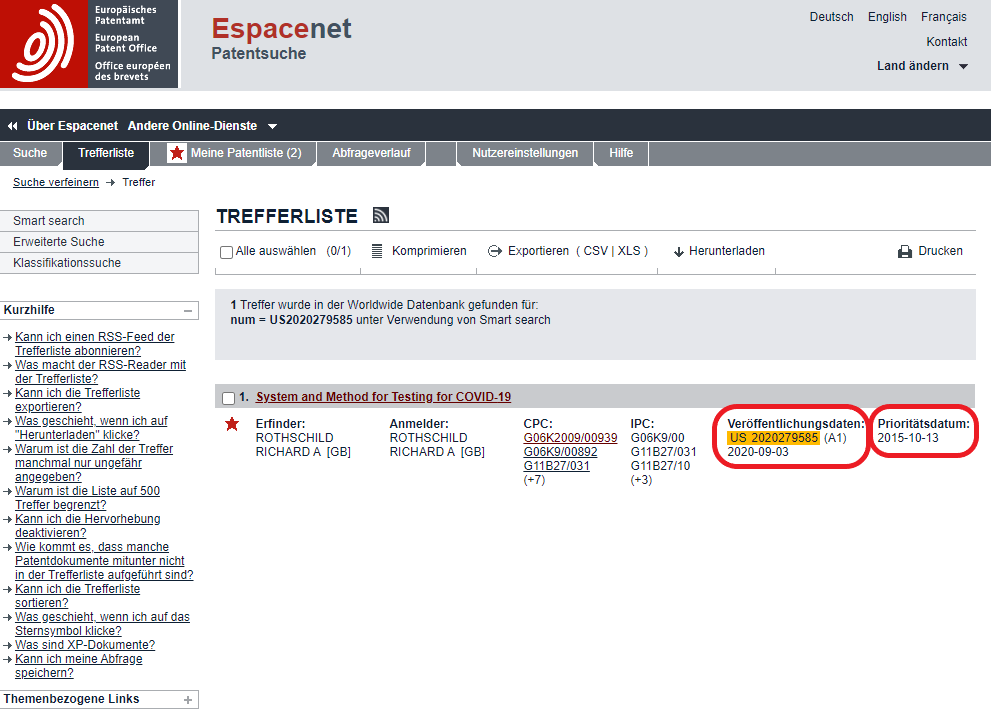Open the Land ändern dropdown
991x710 pixels.
click(922, 66)
